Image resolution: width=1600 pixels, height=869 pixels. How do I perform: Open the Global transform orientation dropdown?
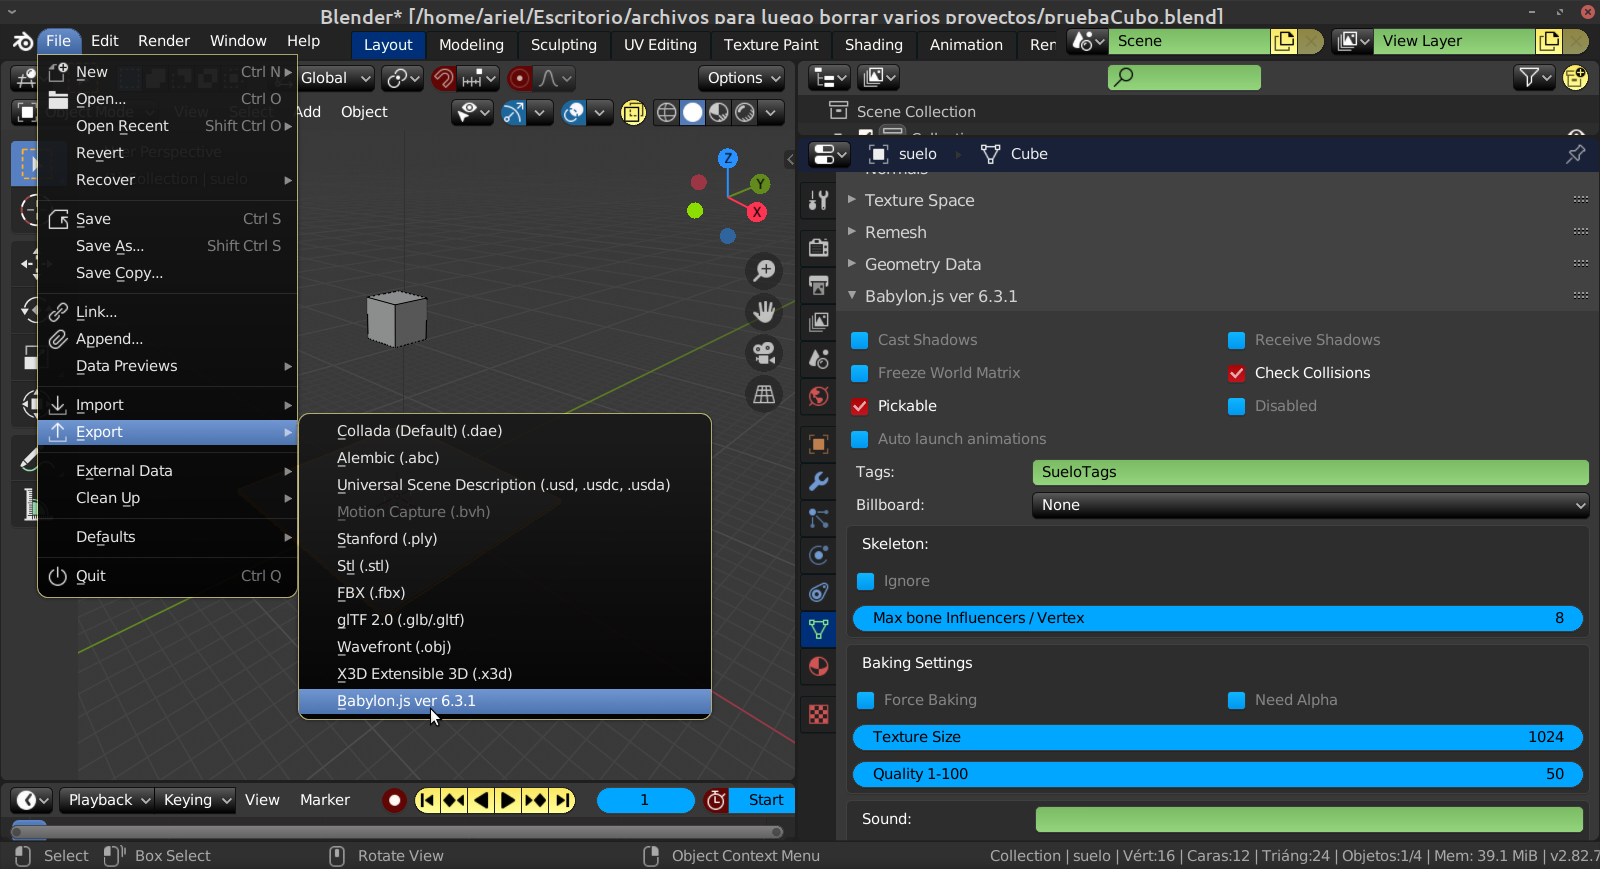click(x=336, y=78)
